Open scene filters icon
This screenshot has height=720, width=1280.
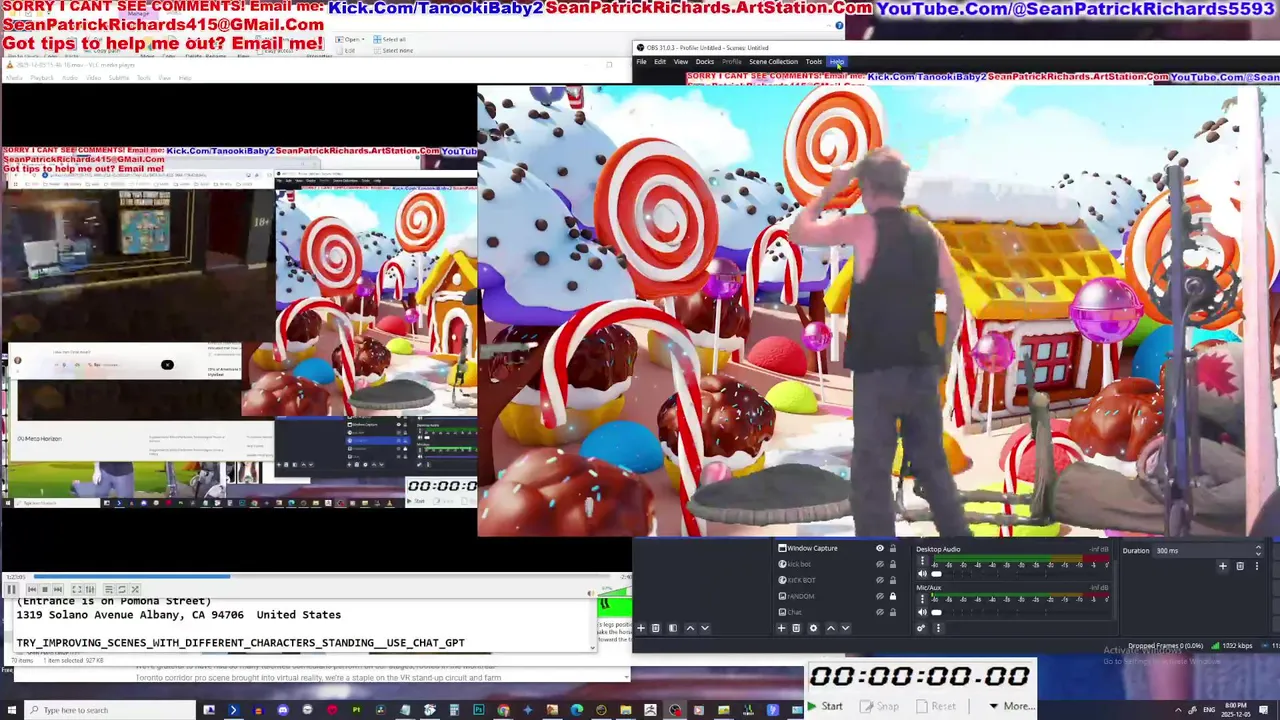(673, 628)
